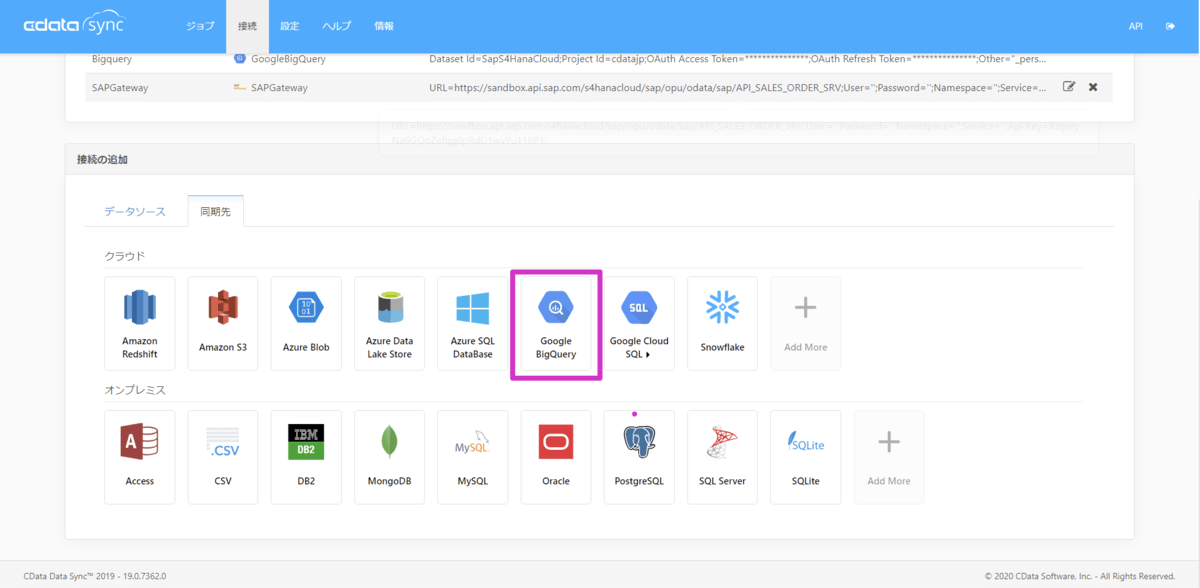Pick the SQL Server destination tile

tap(722, 457)
